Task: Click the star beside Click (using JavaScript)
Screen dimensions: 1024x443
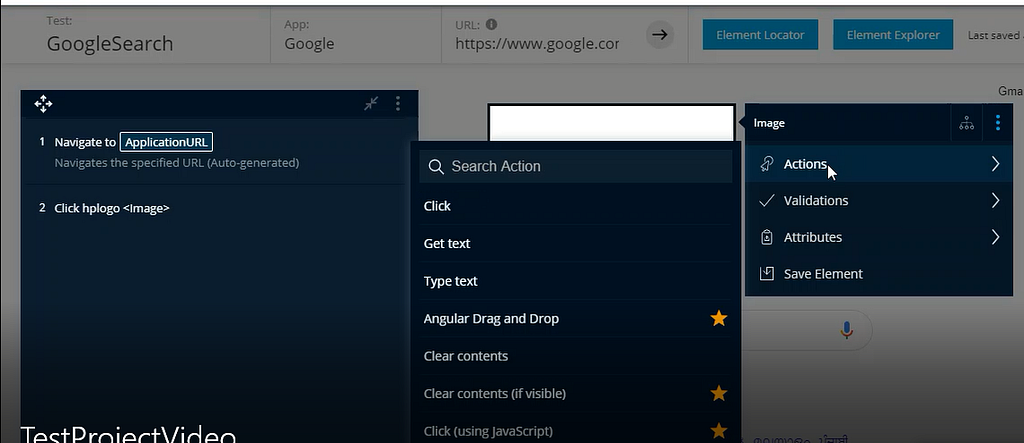Action: [718, 431]
